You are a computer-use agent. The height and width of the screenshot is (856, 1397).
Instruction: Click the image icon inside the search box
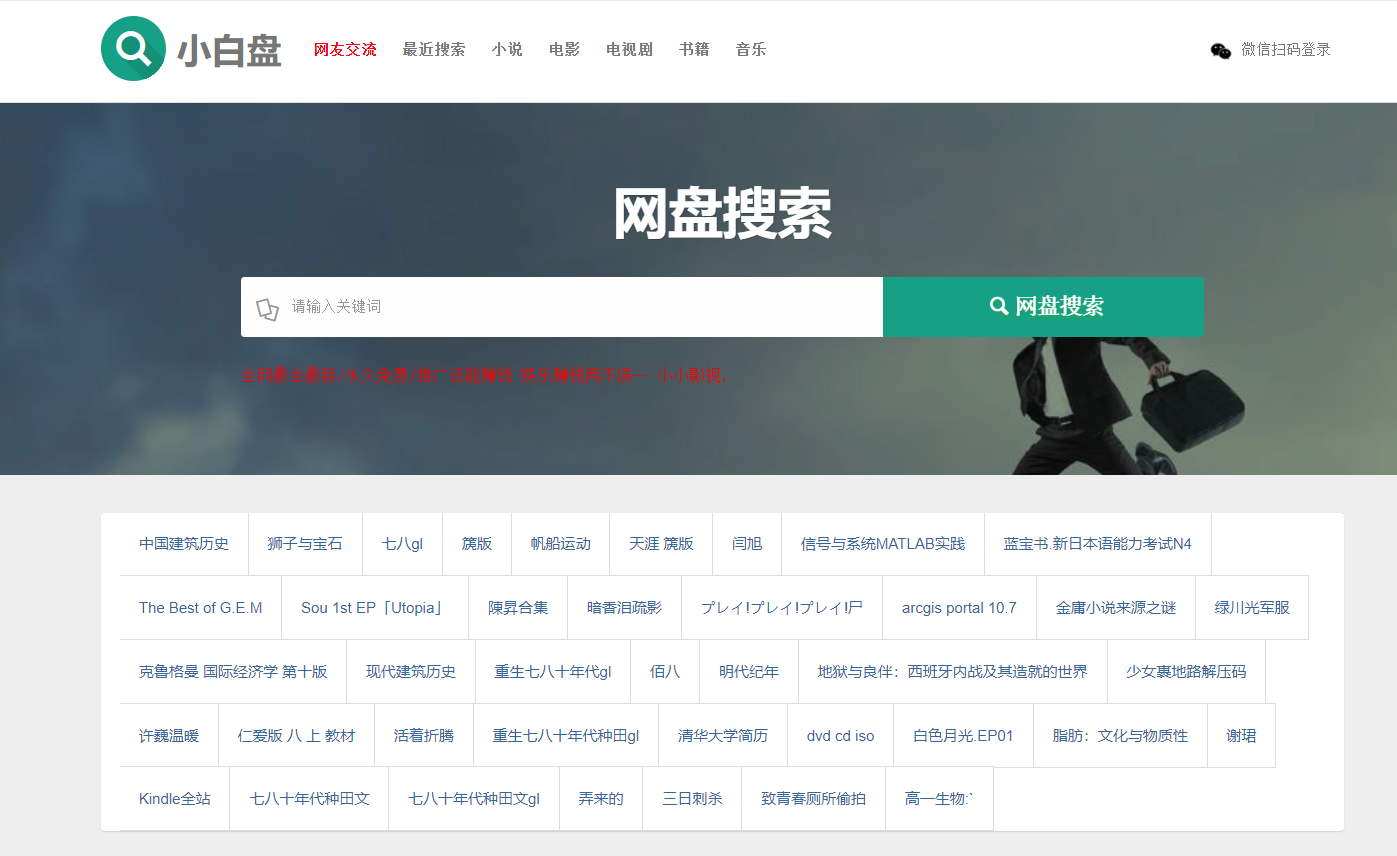tap(267, 309)
